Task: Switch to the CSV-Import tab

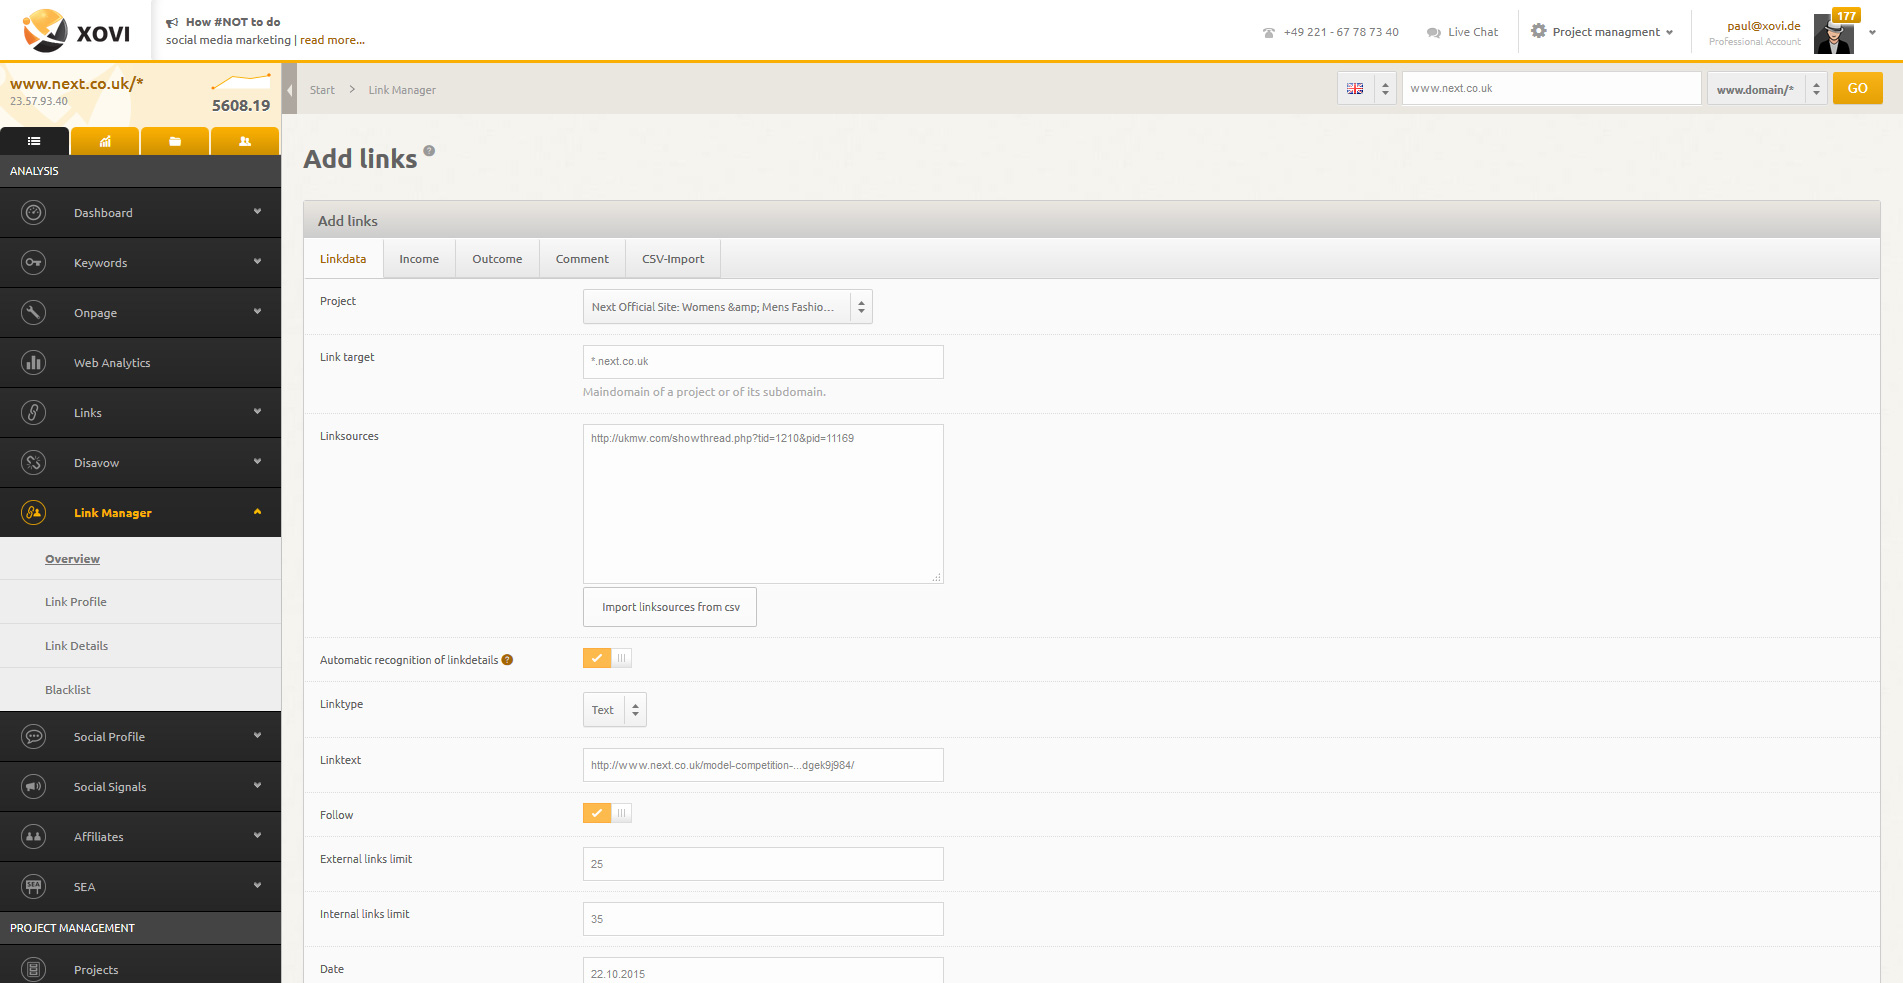Action: 673,259
